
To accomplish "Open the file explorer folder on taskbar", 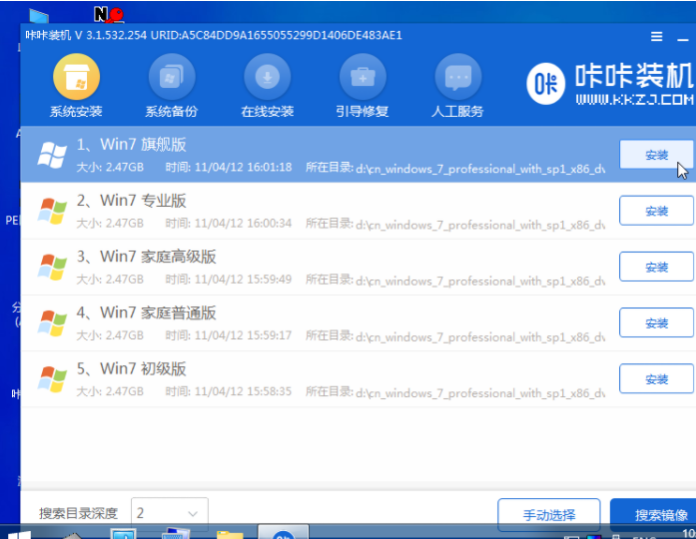I will (229, 534).
